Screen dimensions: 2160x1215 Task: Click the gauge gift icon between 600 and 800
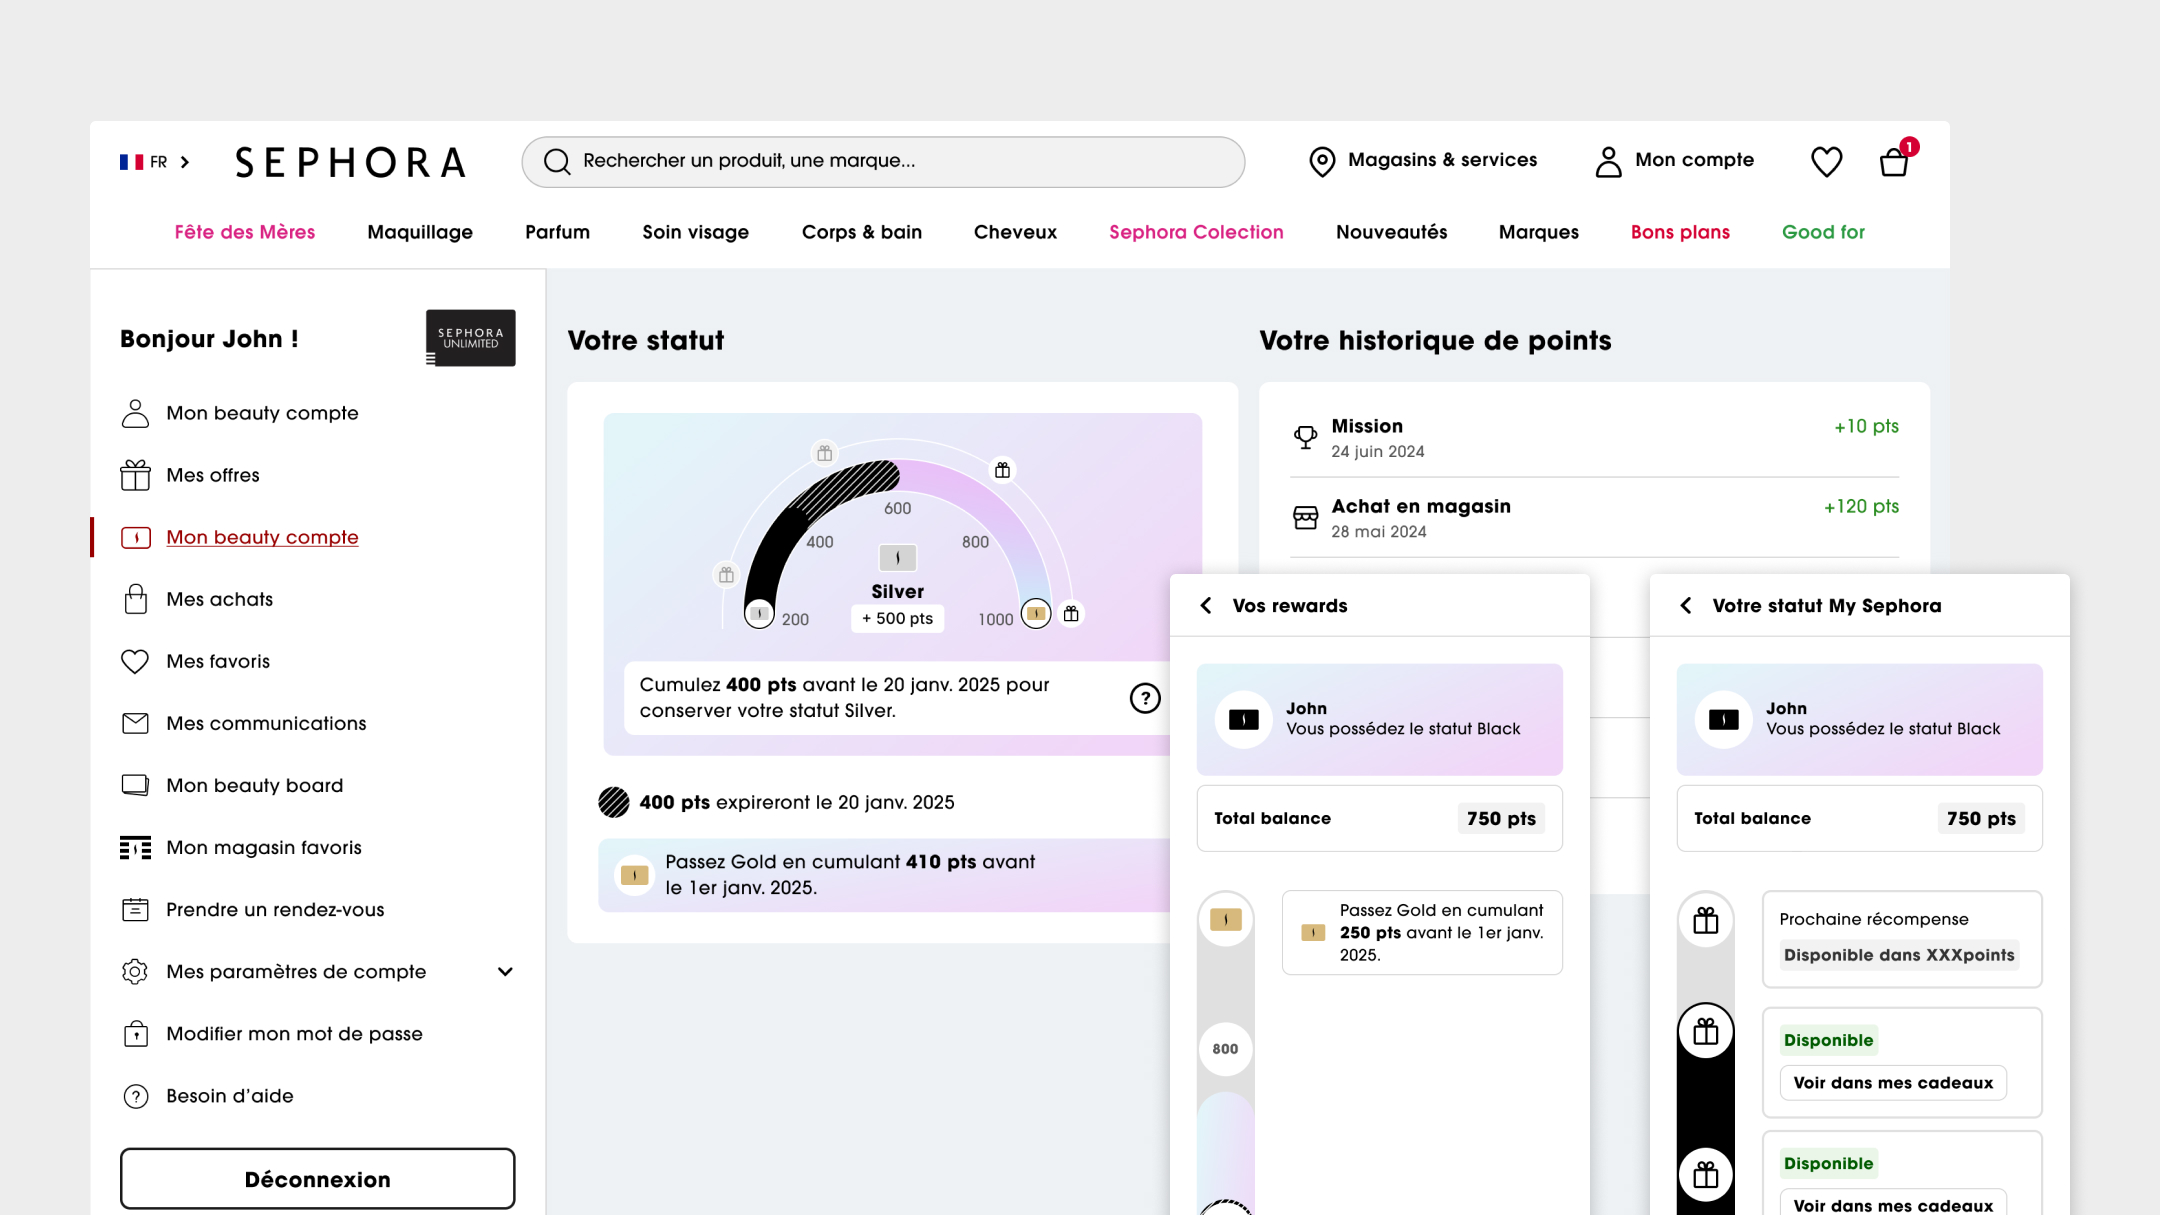tap(1002, 470)
